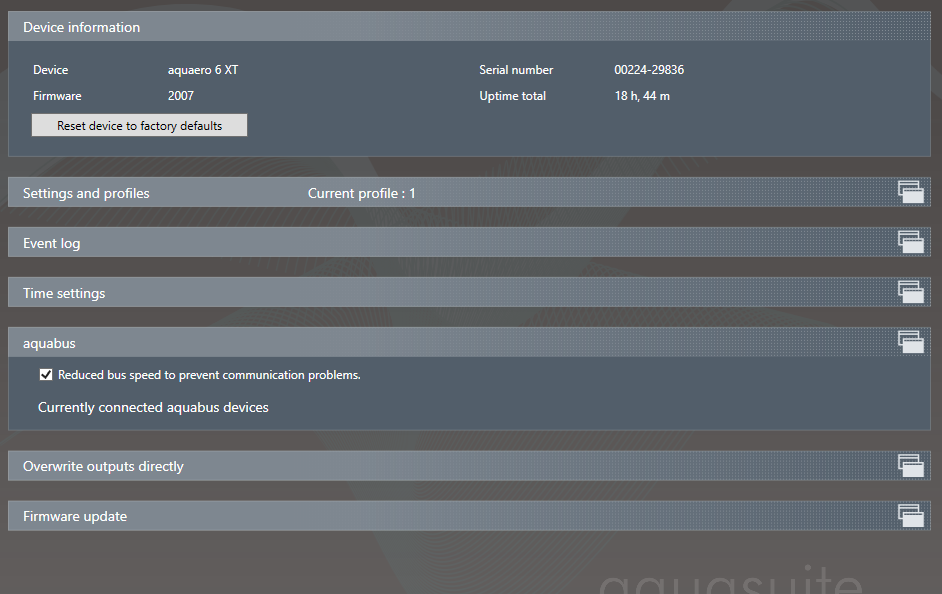
Task: Click Current profile : 1 label
Action: pyautogui.click(x=362, y=193)
